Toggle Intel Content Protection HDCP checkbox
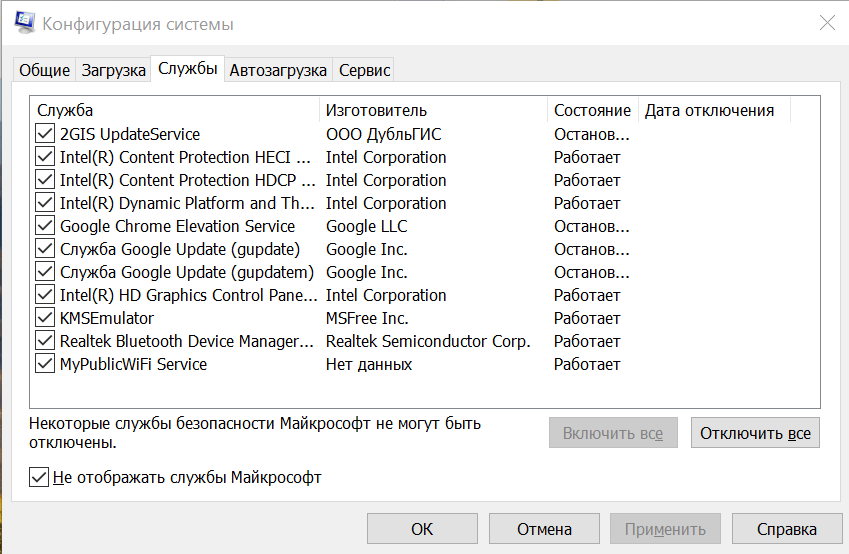 point(45,180)
